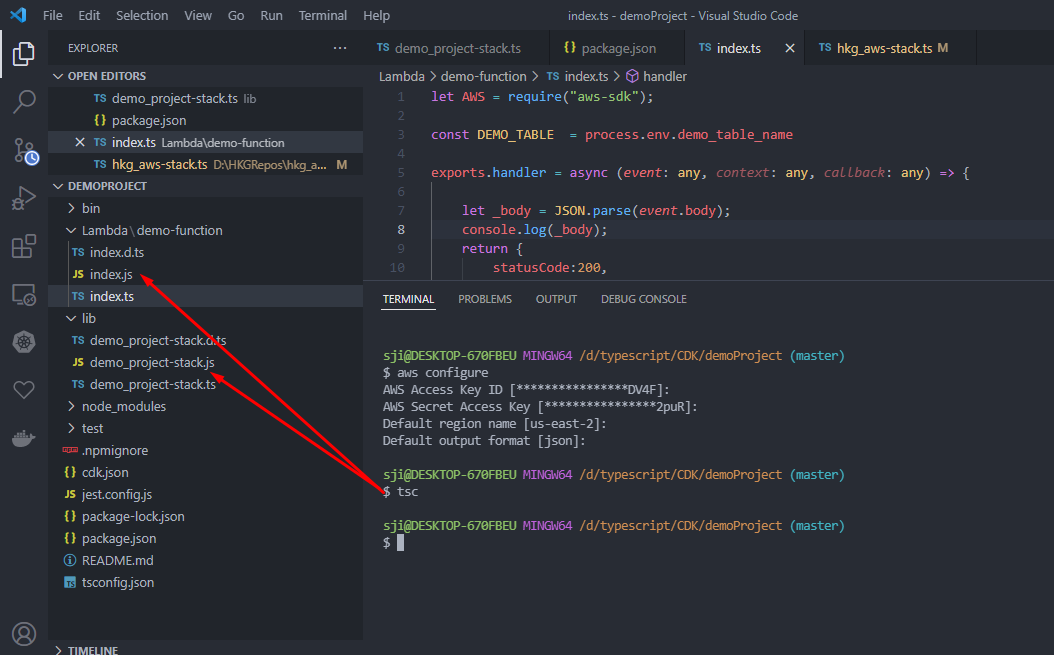
Task: Click More Actions in the Explorer header
Action: tap(340, 47)
